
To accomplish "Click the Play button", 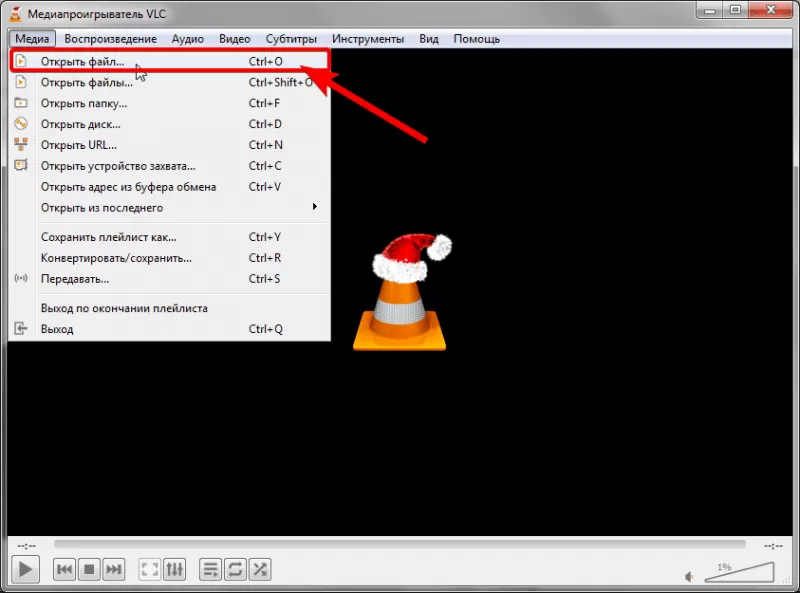I will tap(26, 569).
